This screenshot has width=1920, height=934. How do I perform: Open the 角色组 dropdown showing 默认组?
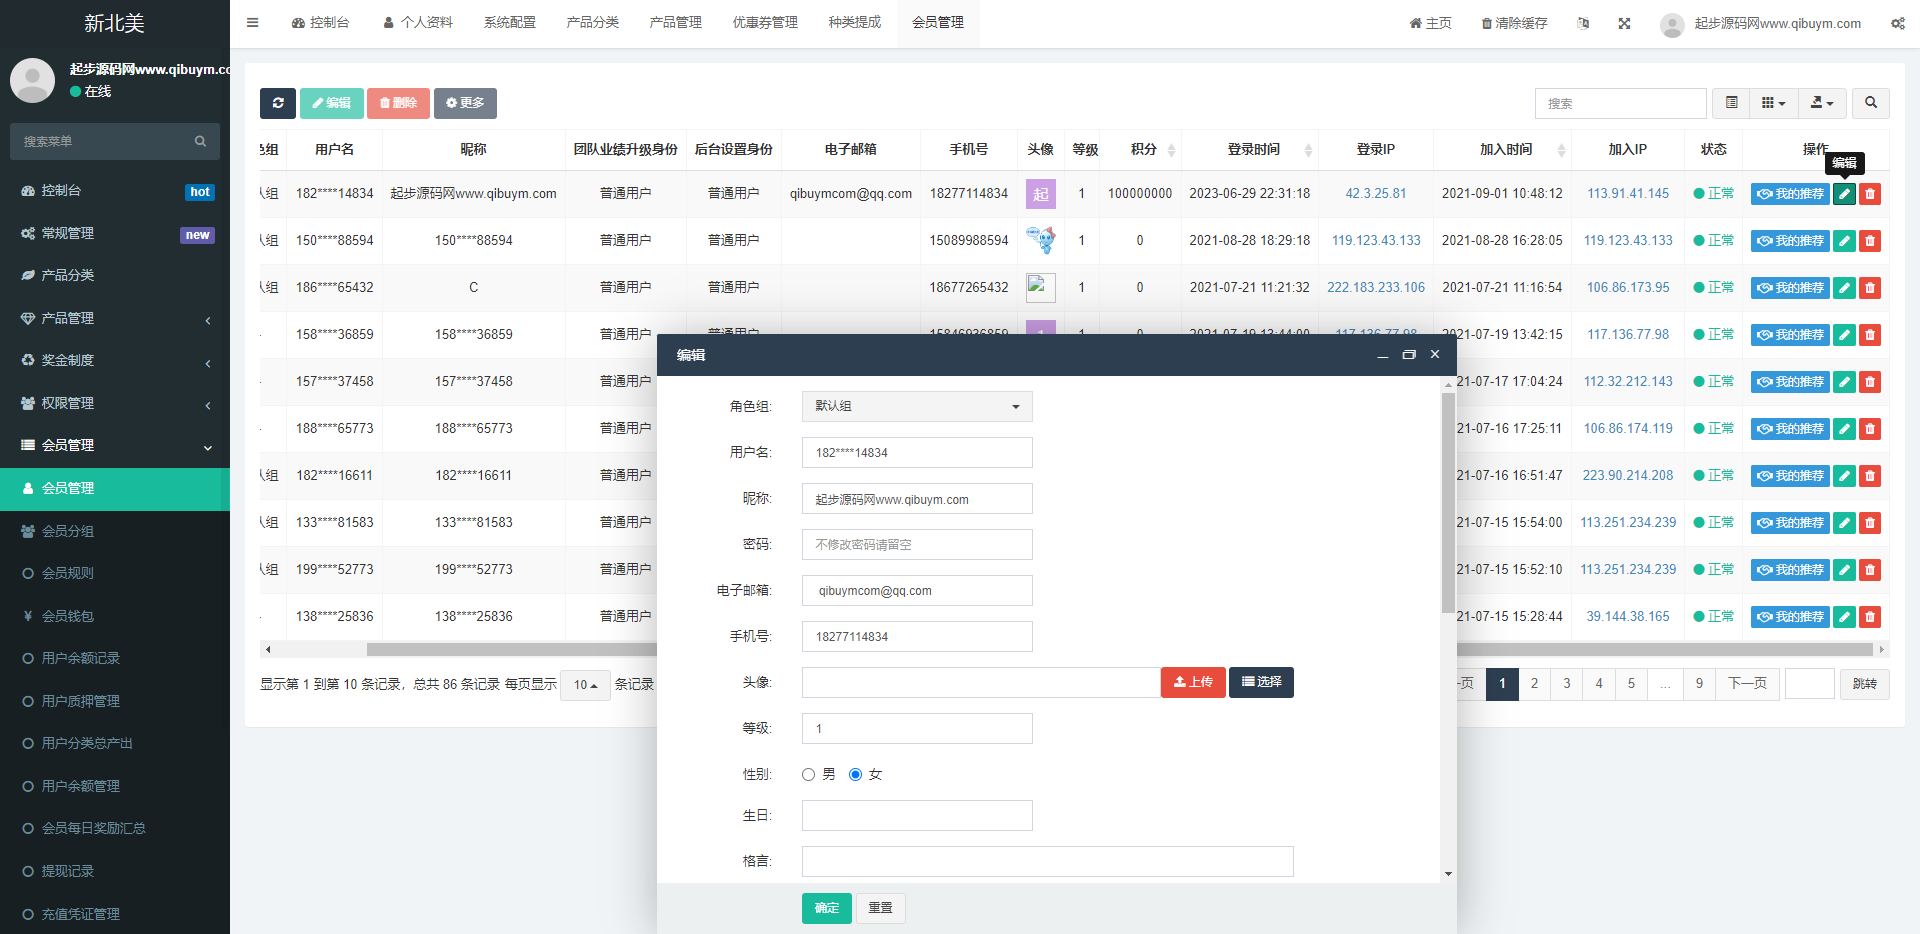click(916, 406)
